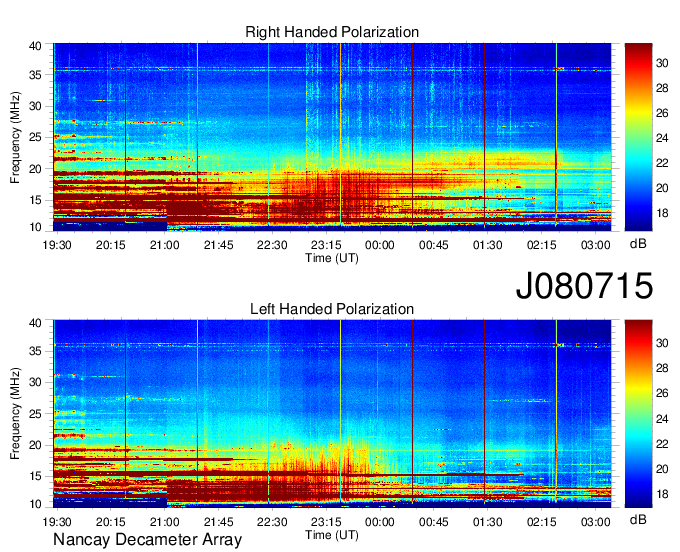This screenshot has height=552, width=680.
Task: Click the 20 MHz tick of Right Handed plot
Action: pos(35,169)
